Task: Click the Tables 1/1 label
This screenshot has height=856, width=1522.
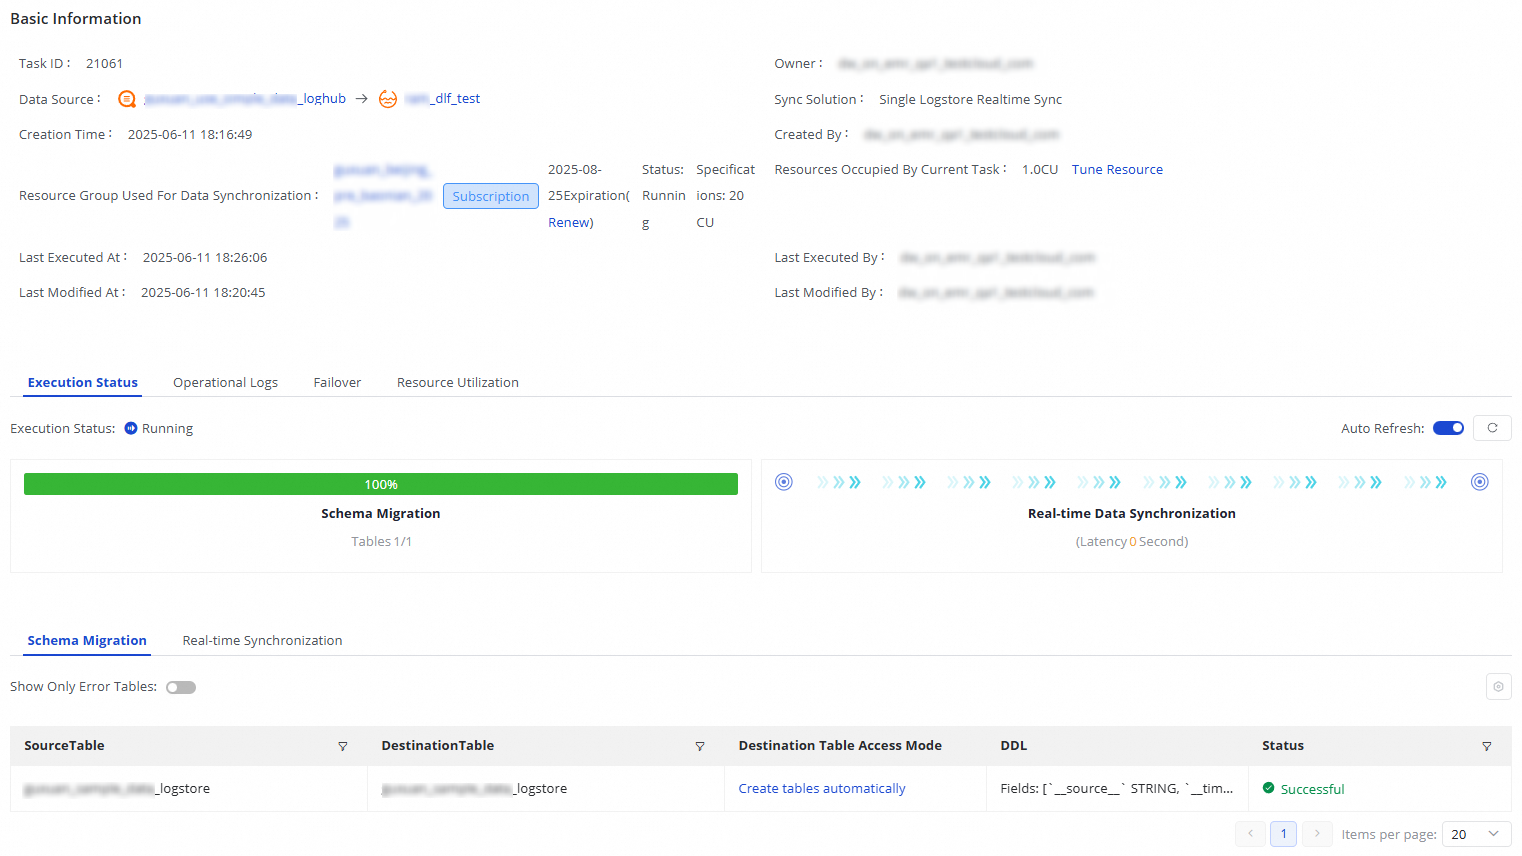Action: (381, 541)
